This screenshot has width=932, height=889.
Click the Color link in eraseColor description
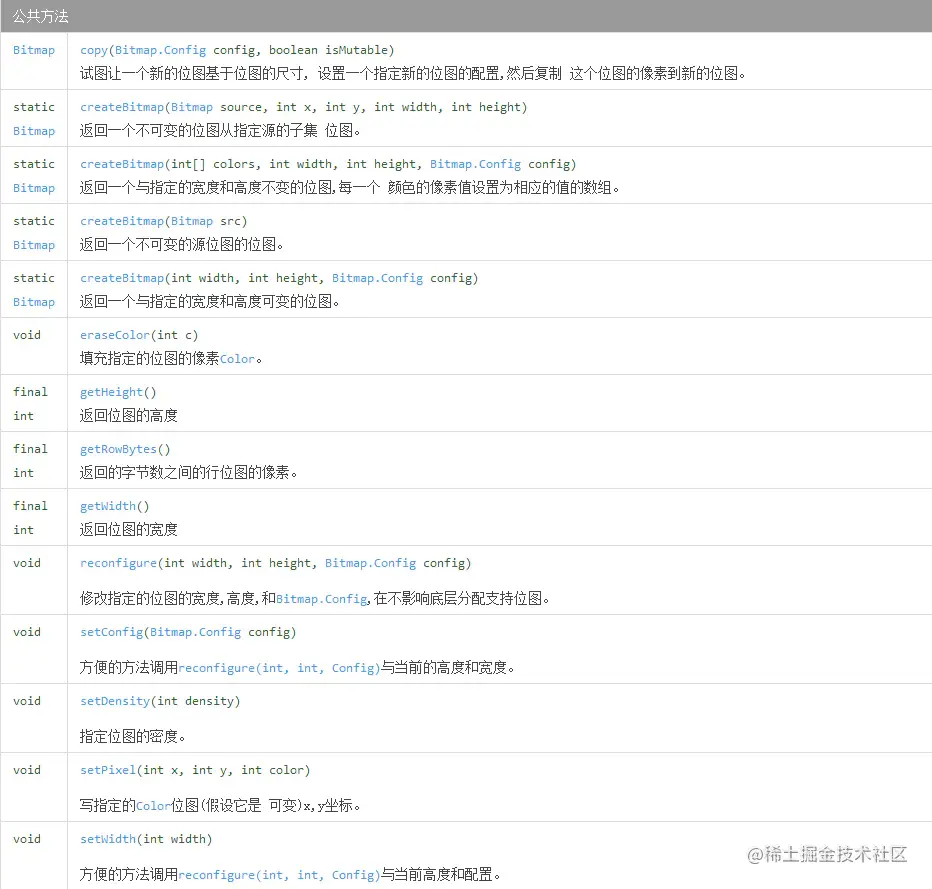[237, 359]
